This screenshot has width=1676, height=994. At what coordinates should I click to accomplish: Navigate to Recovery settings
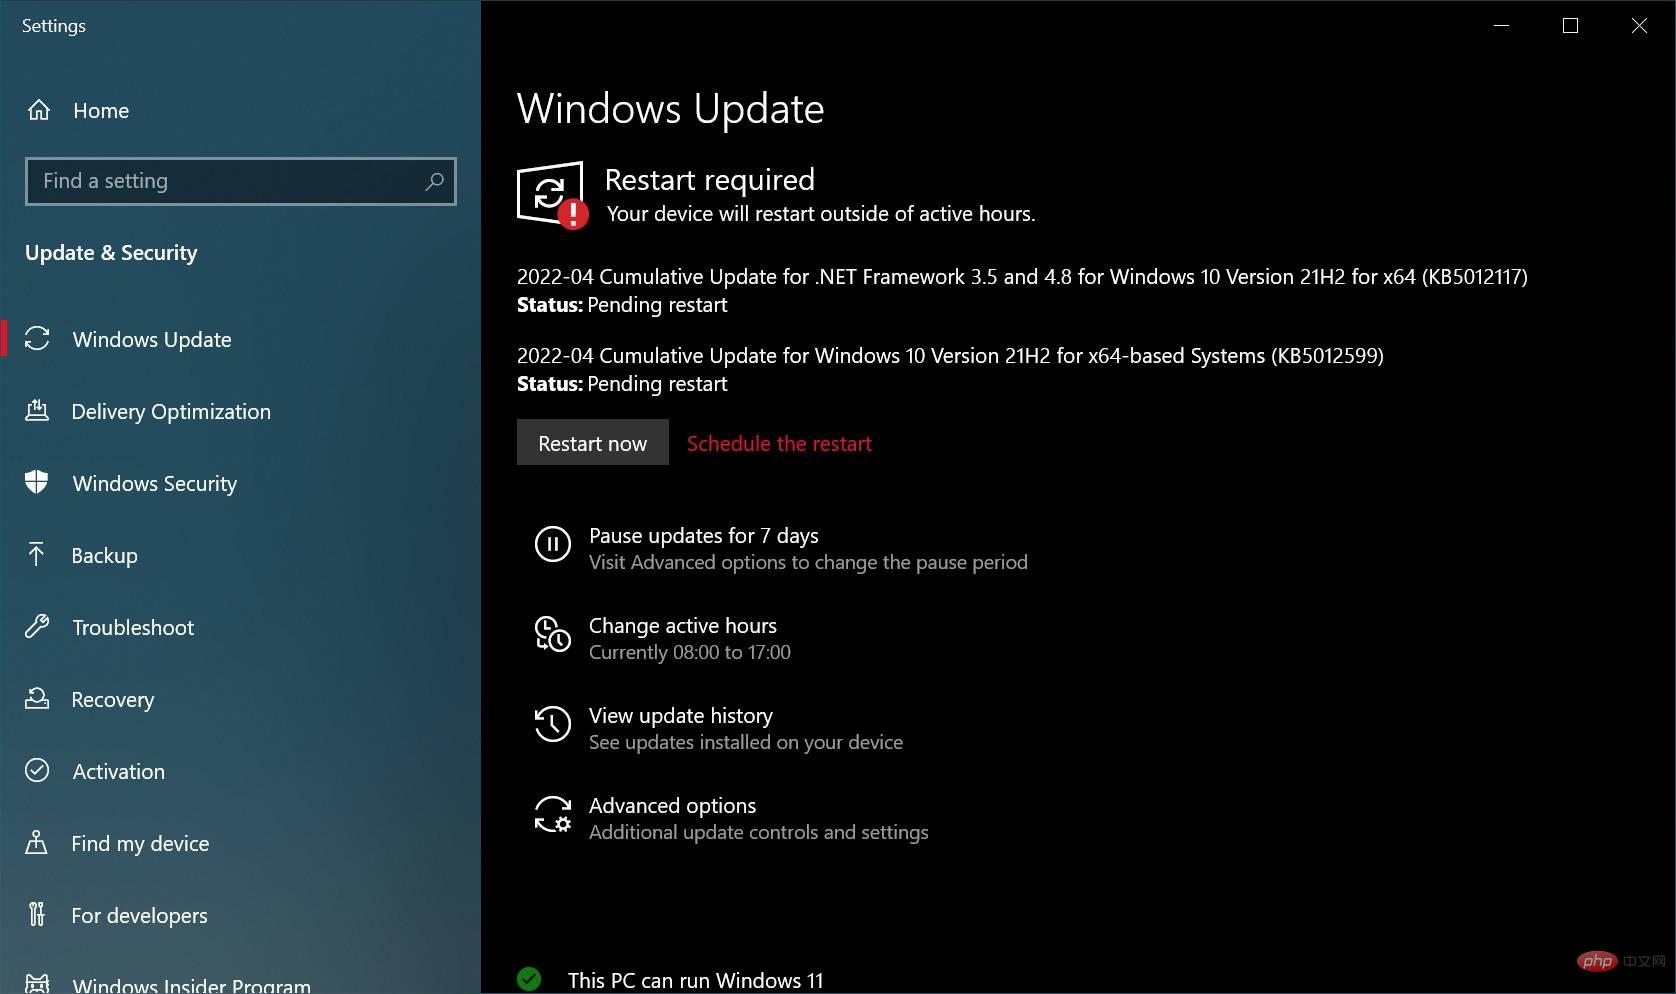point(240,699)
